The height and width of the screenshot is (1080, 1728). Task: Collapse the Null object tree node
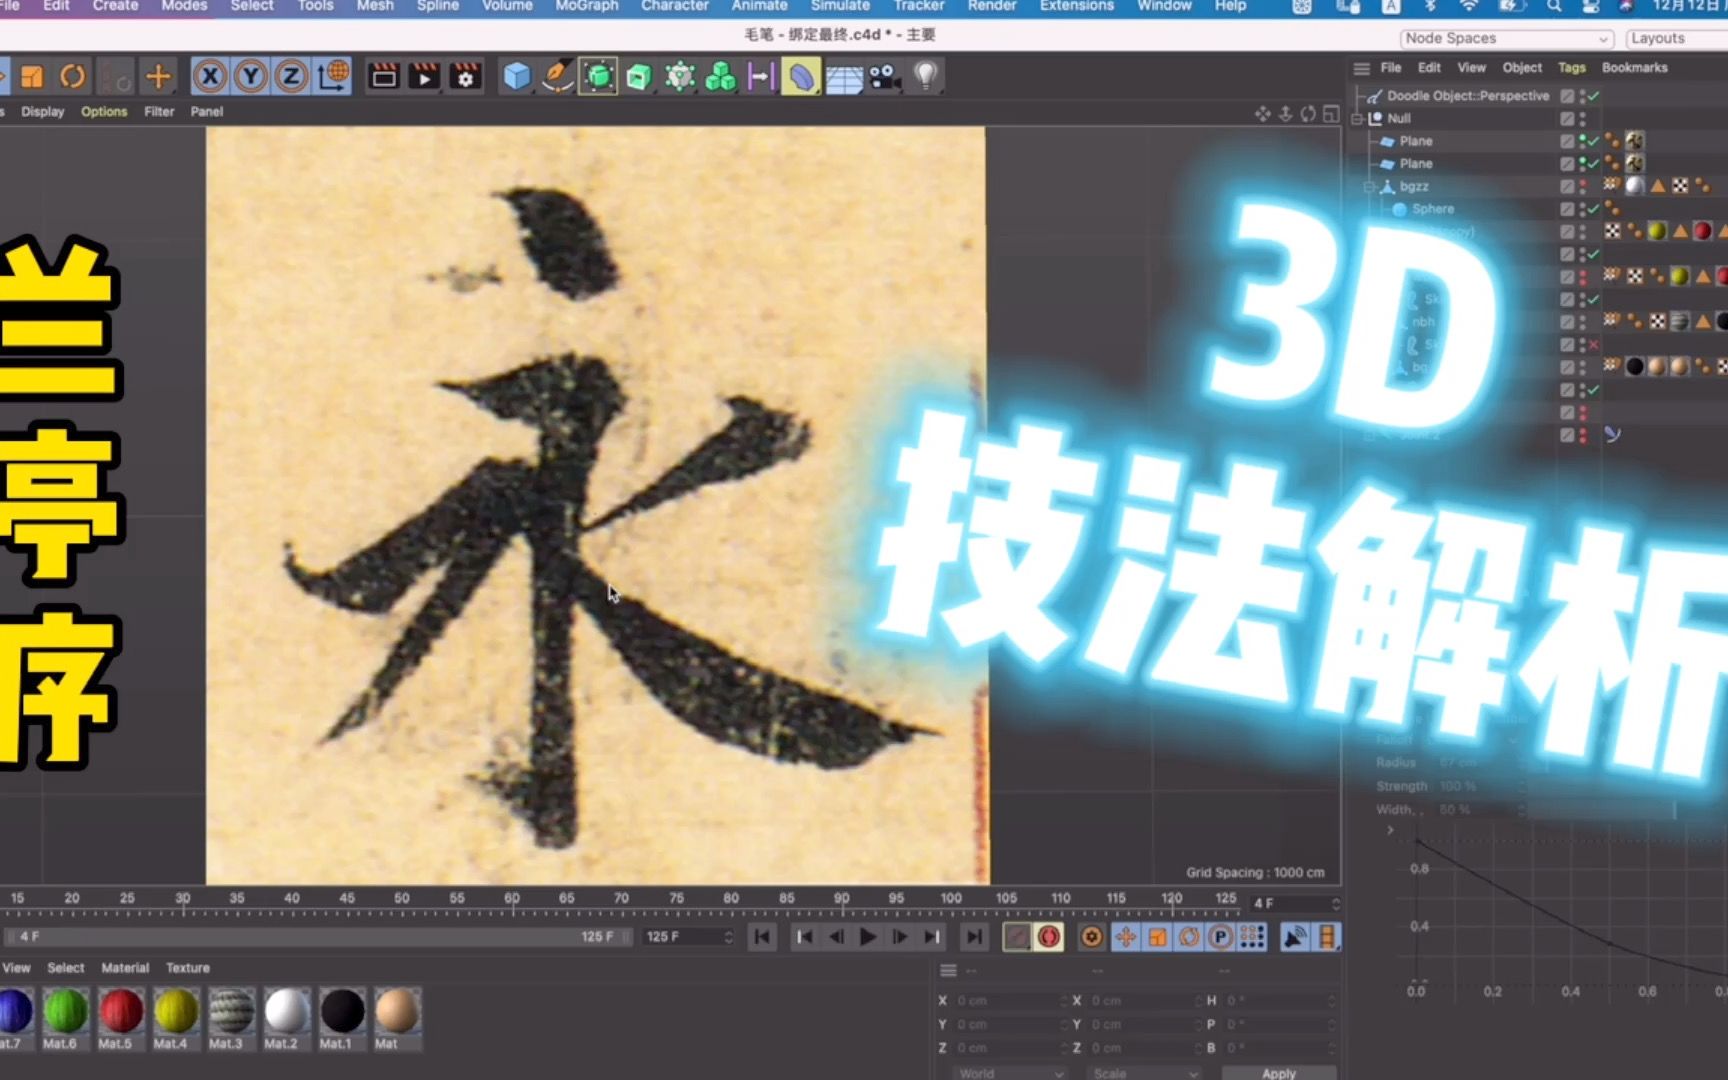[1357, 118]
